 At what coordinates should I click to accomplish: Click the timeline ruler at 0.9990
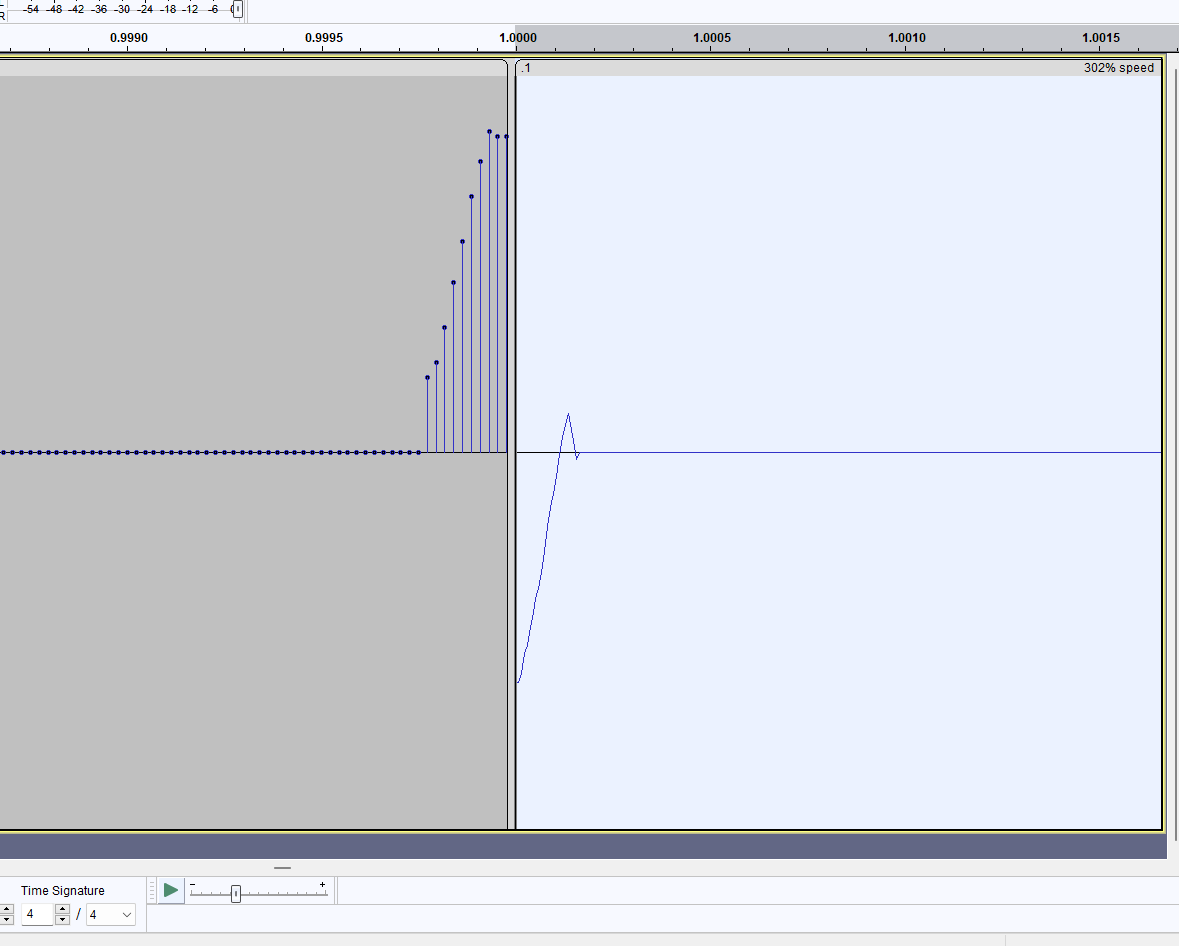pos(130,40)
